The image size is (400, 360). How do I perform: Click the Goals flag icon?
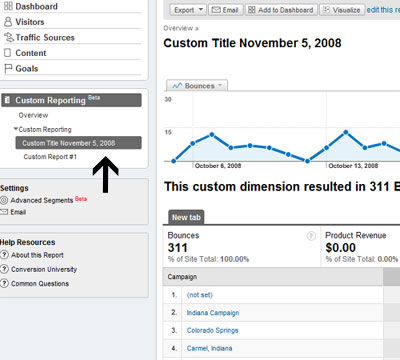pos(8,69)
